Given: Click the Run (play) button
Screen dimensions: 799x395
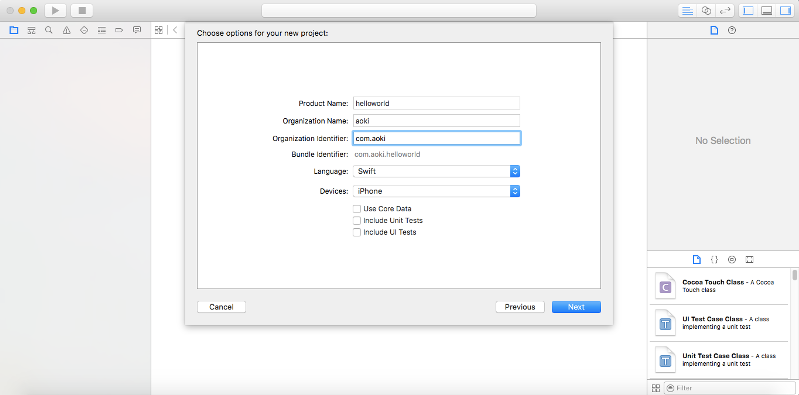Looking at the screenshot, I should 55,10.
